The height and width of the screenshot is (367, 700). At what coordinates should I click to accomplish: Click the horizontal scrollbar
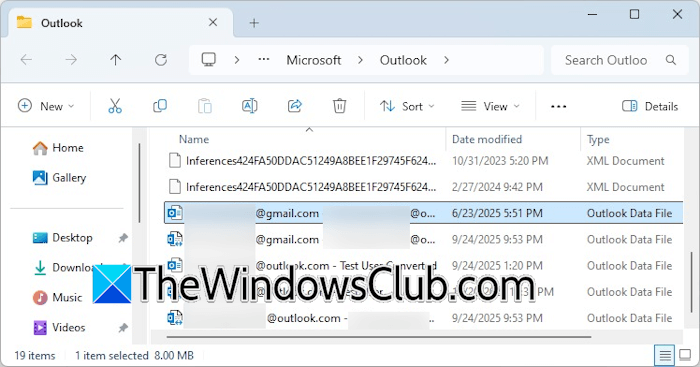(x=379, y=337)
